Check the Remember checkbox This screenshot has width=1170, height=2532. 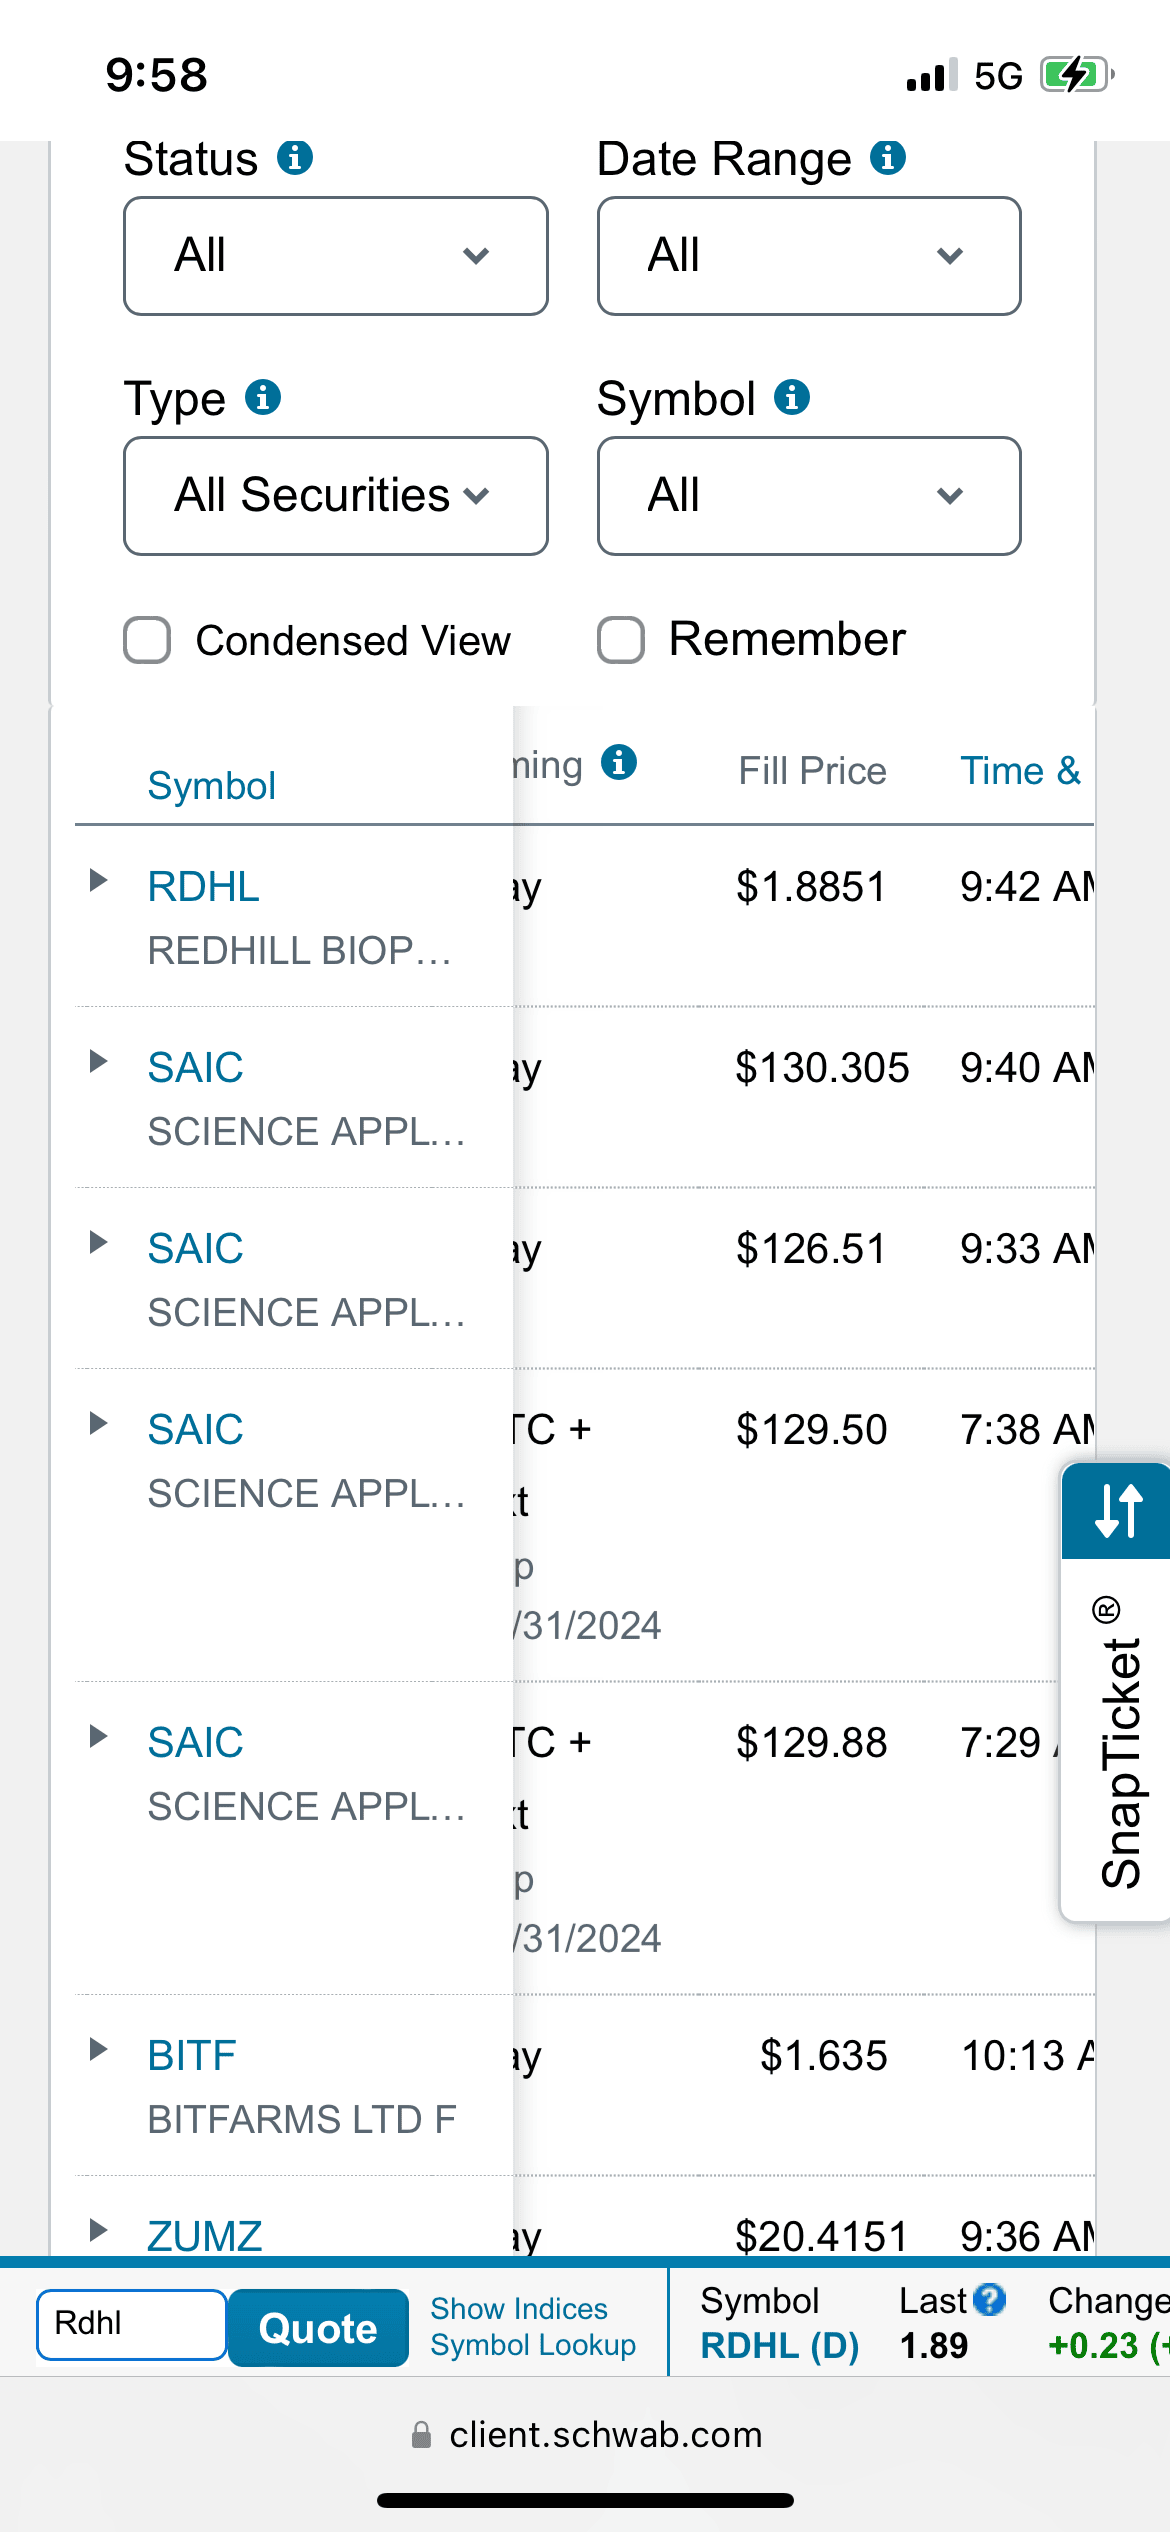(x=621, y=640)
